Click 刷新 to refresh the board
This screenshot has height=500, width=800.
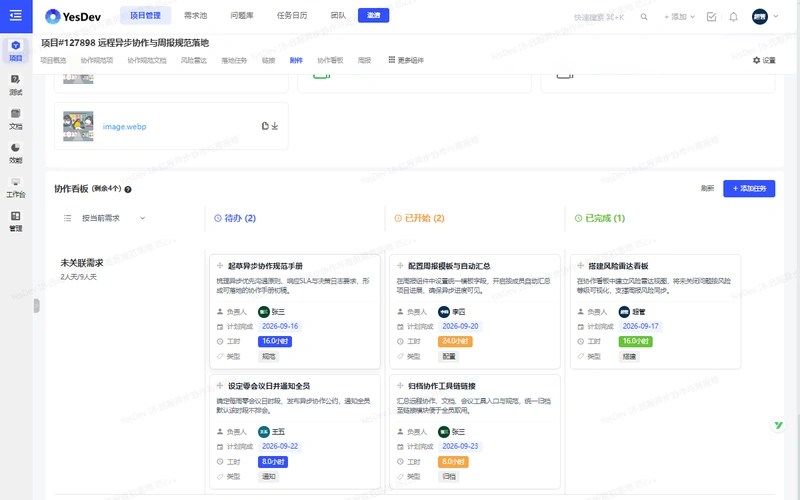pyautogui.click(x=707, y=189)
